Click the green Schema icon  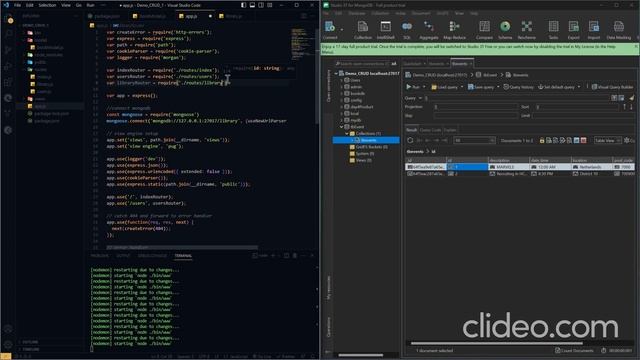505,27
